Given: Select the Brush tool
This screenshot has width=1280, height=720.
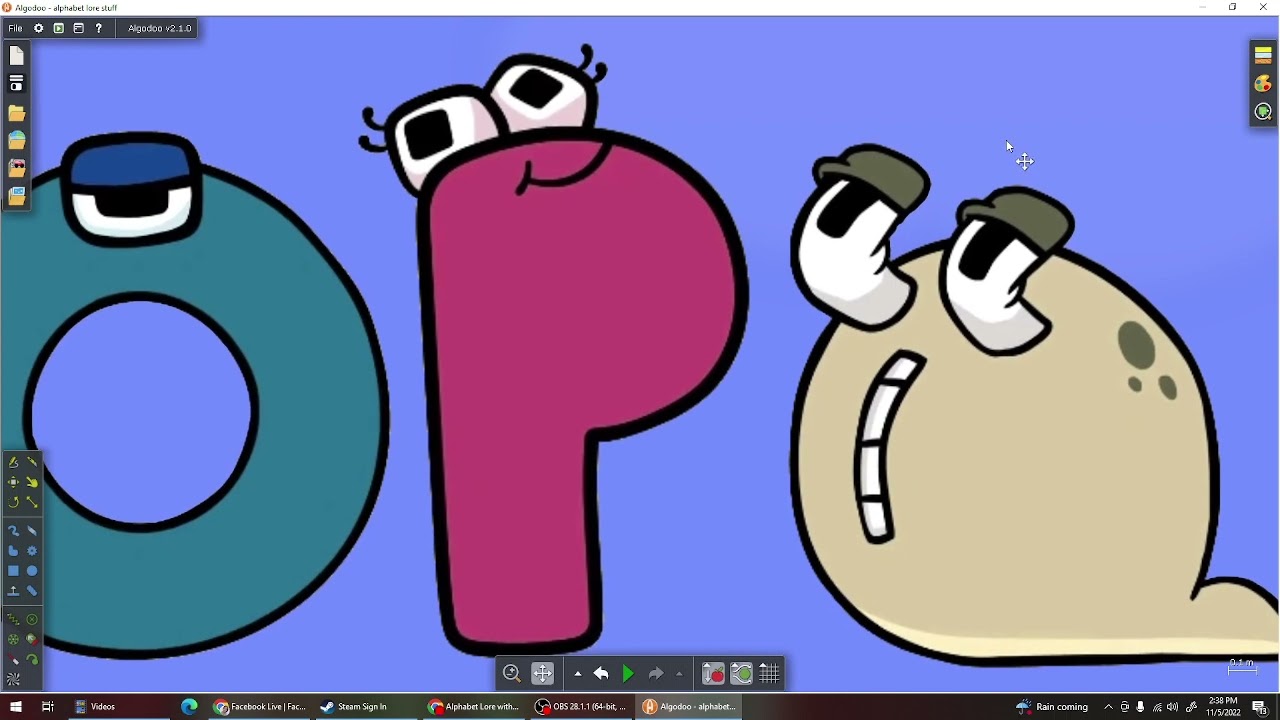Looking at the screenshot, I should click(x=13, y=531).
